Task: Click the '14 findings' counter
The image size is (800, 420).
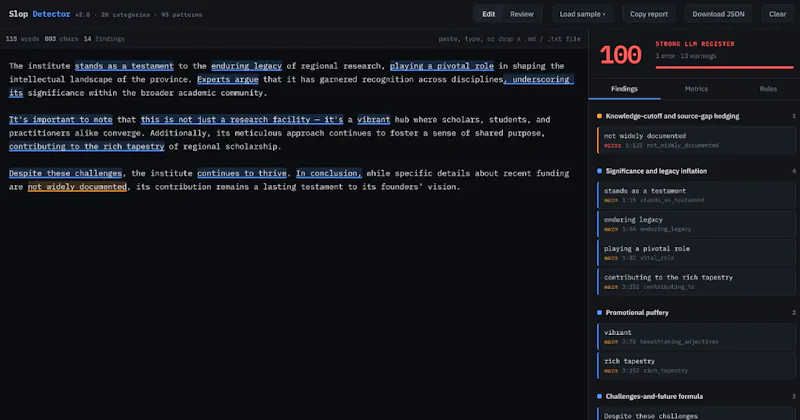Action: click(x=104, y=39)
